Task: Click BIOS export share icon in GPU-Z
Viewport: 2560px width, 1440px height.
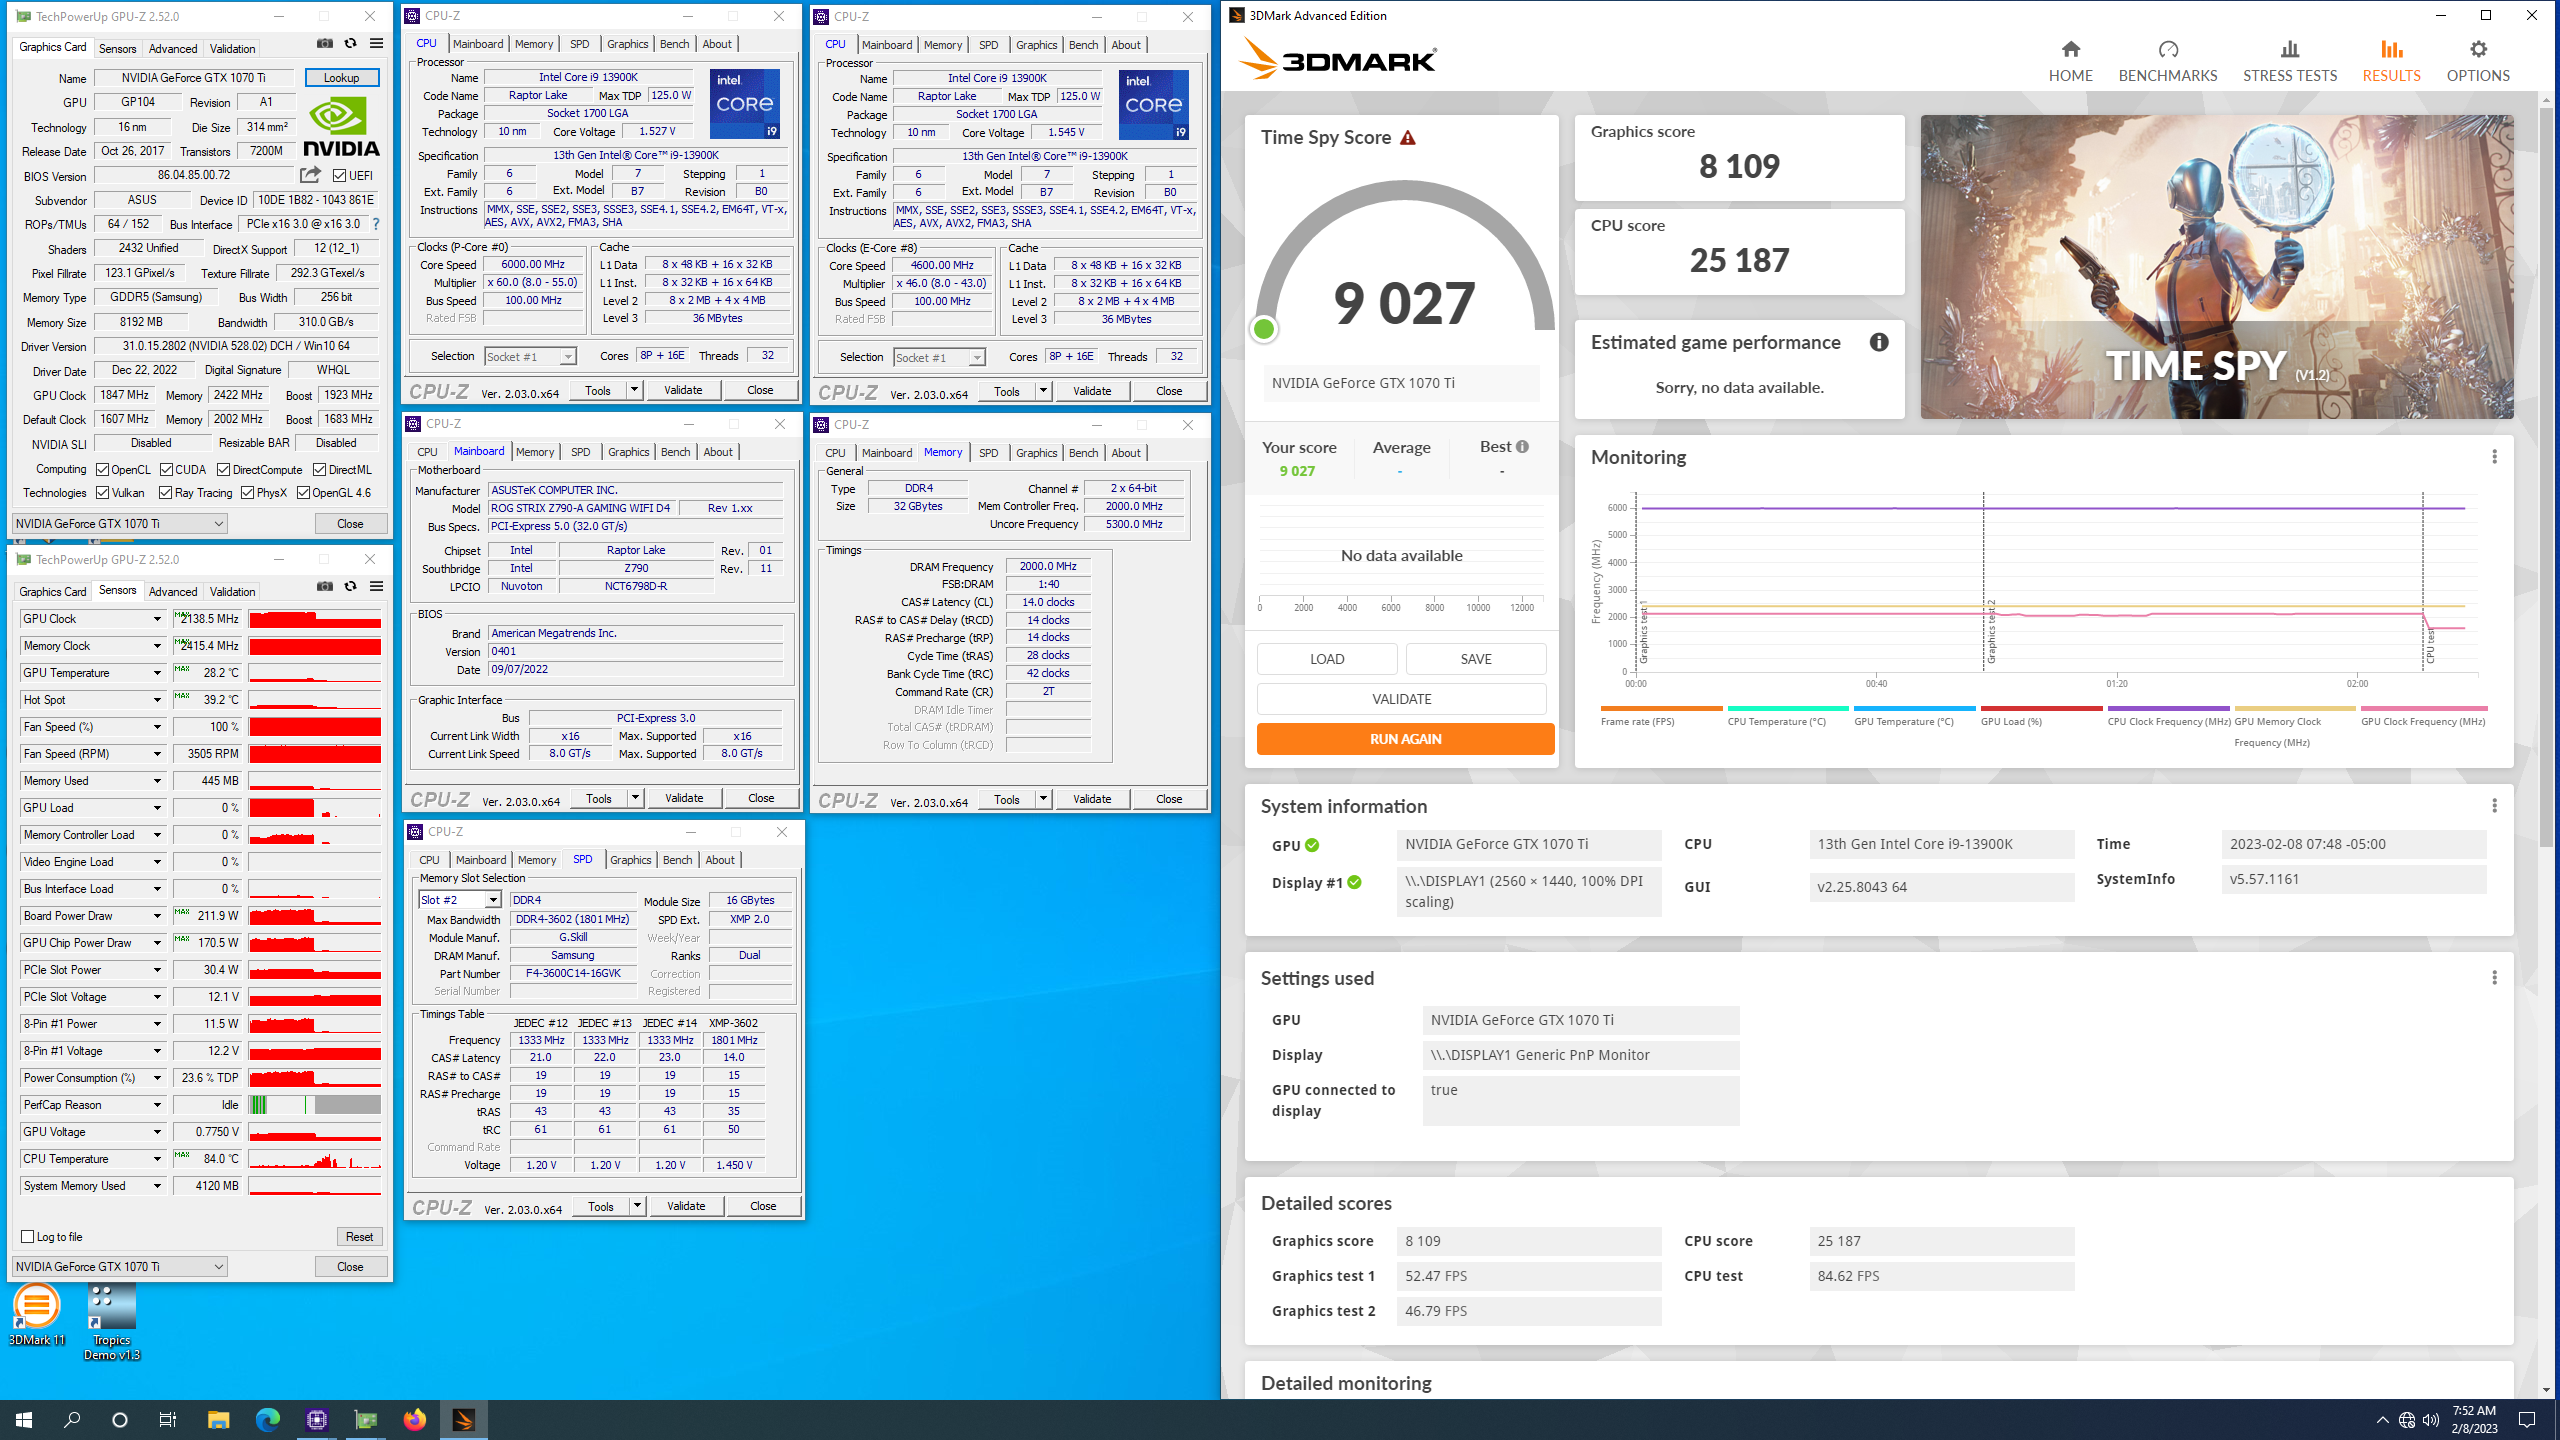Action: point(310,175)
